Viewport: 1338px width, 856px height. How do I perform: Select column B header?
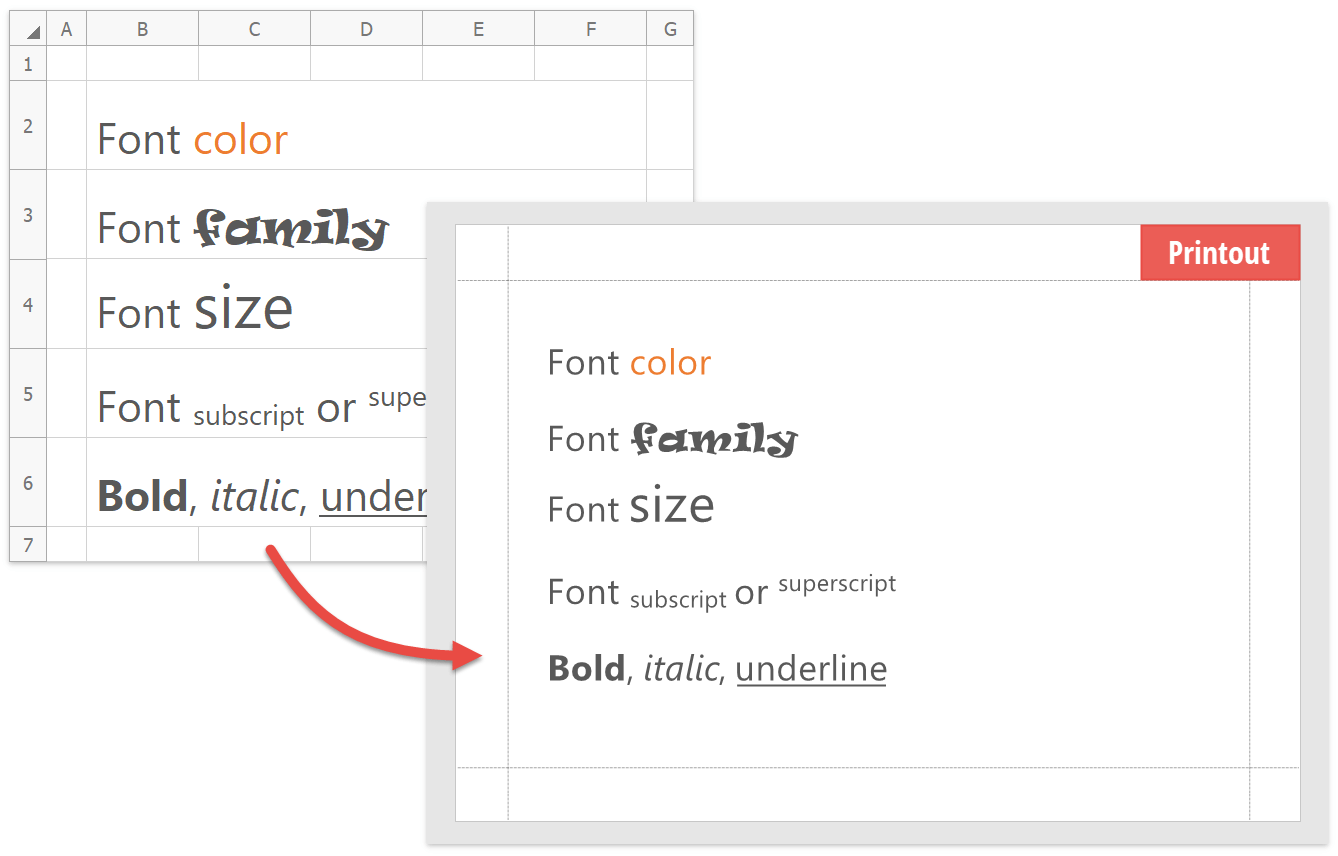143,30
